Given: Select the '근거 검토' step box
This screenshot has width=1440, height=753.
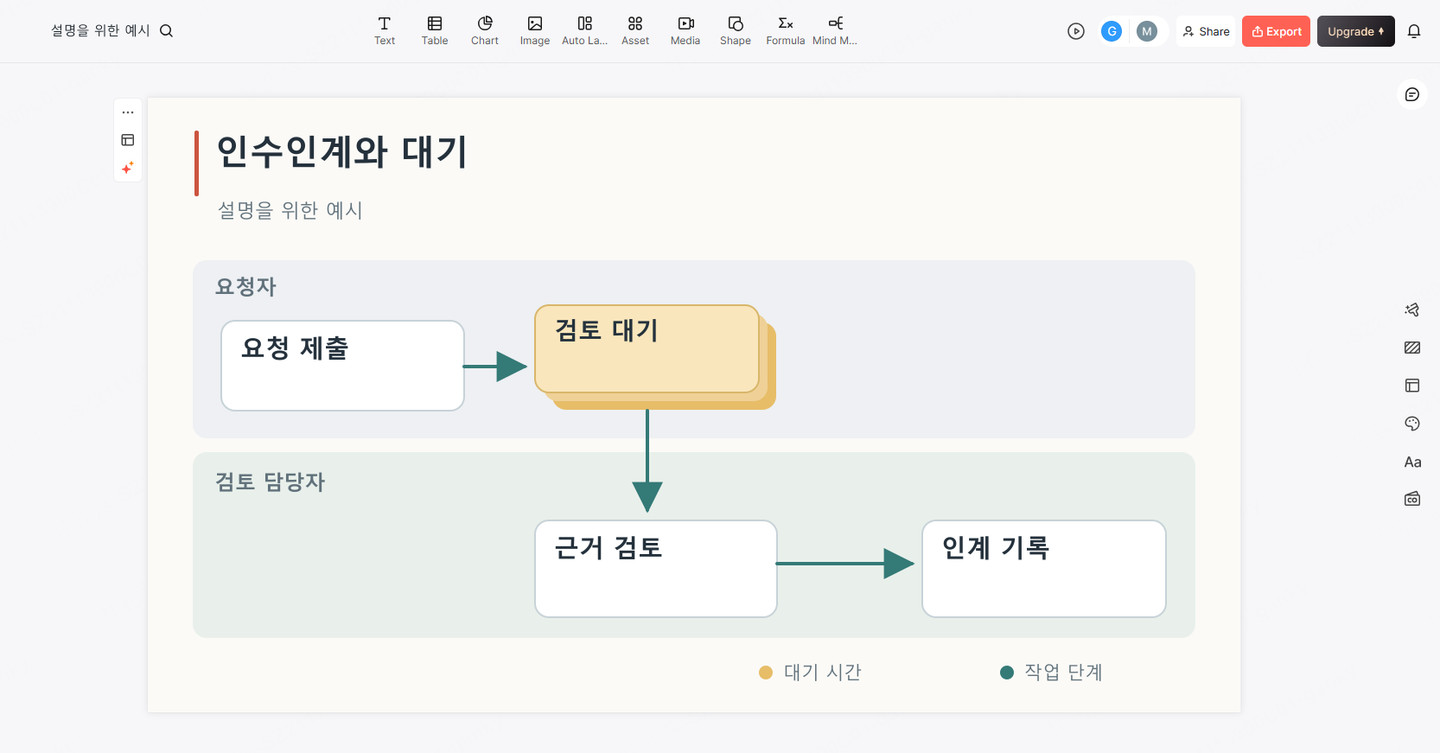Looking at the screenshot, I should click(x=656, y=569).
